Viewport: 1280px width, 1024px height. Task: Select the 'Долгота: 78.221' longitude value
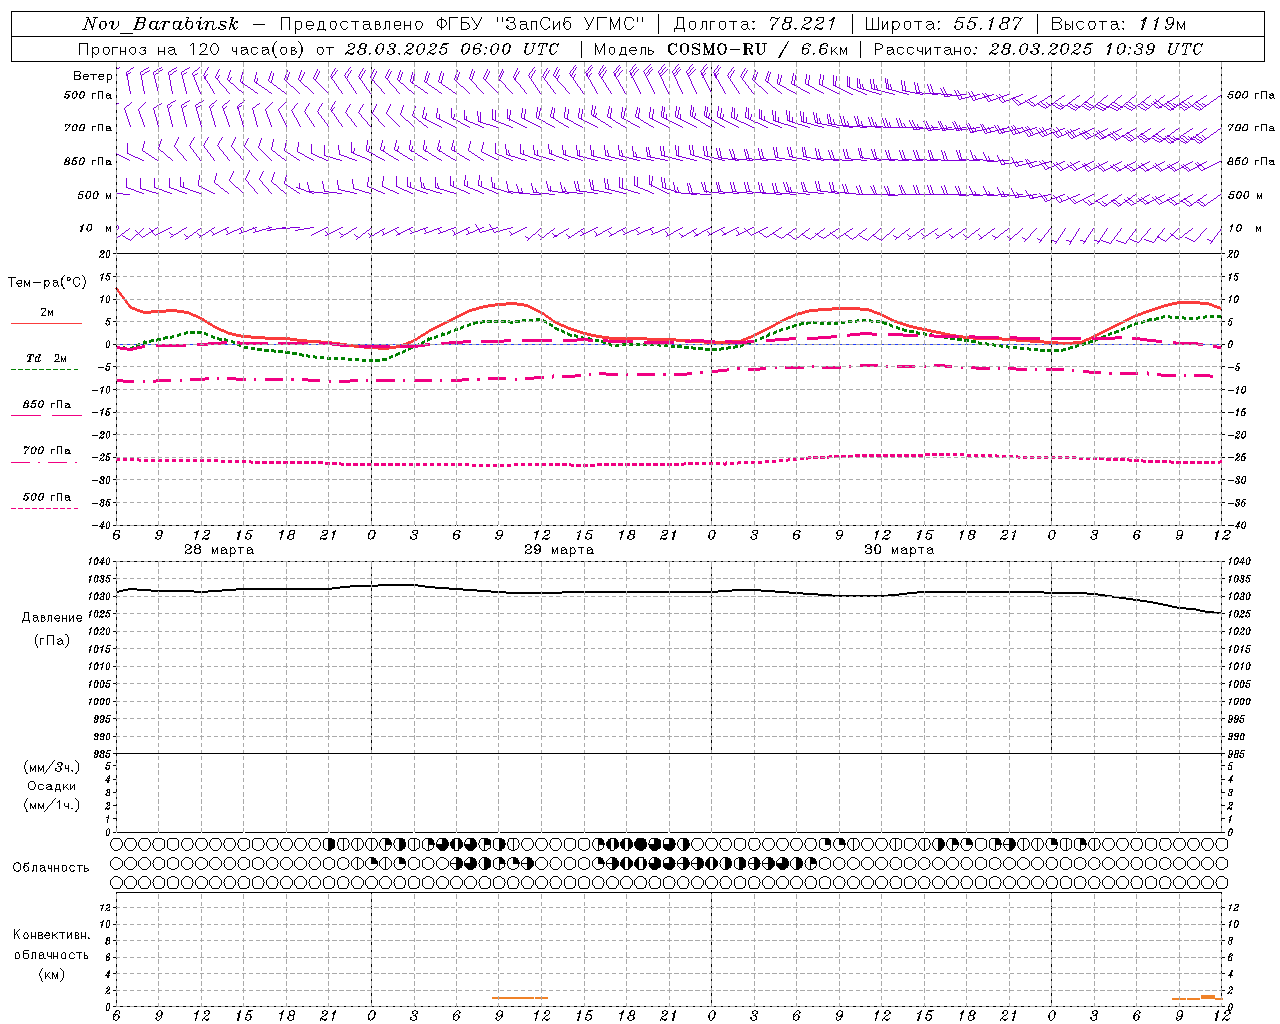pos(756,24)
